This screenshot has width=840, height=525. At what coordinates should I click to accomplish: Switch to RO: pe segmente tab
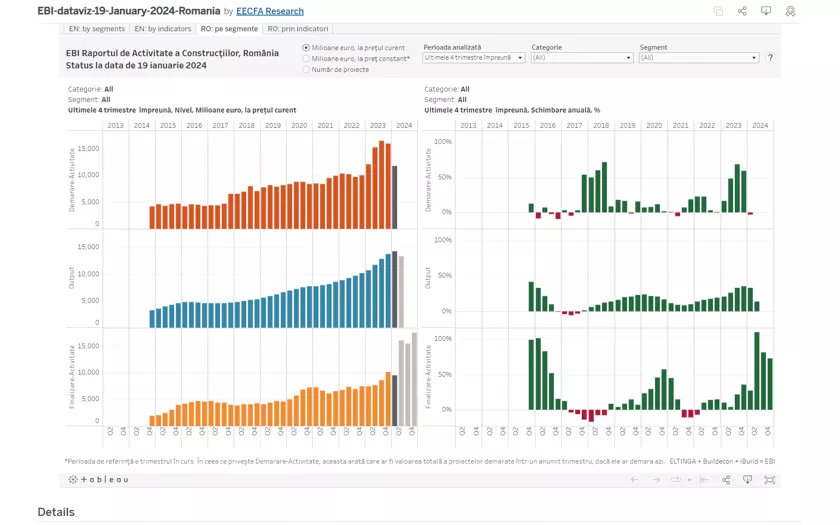pos(229,29)
